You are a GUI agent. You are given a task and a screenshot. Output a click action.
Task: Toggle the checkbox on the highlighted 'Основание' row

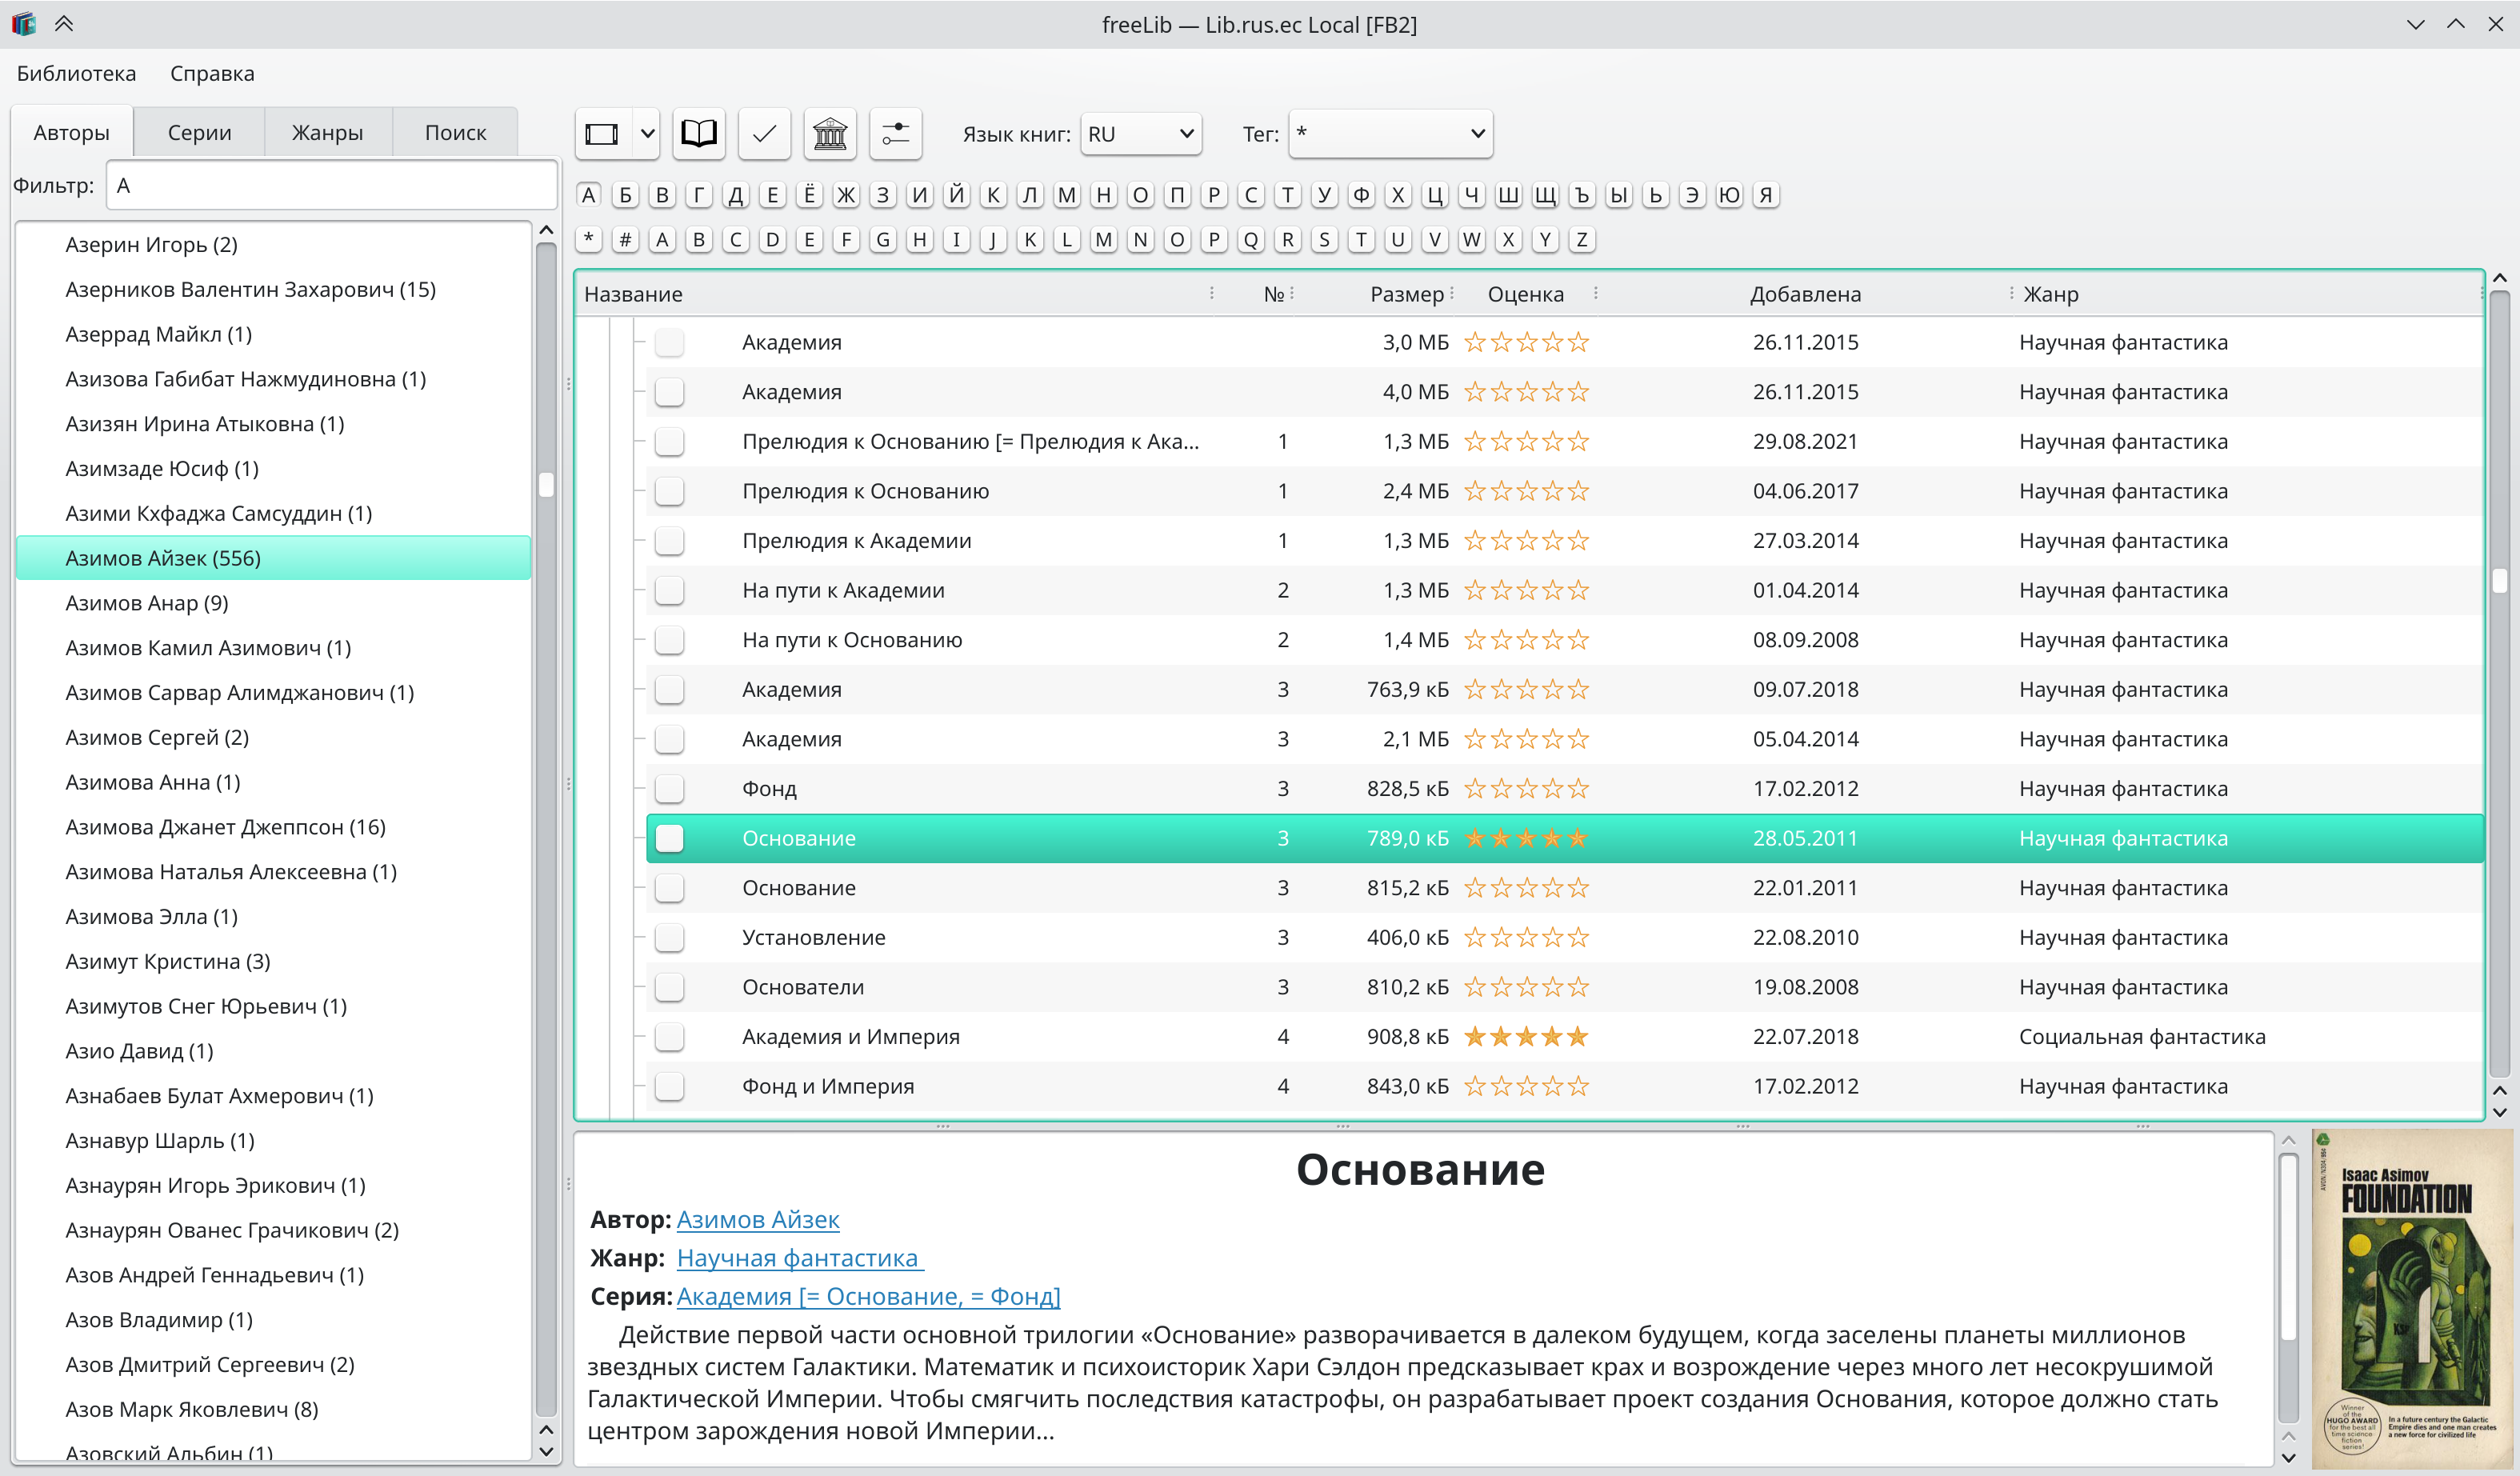click(x=669, y=839)
